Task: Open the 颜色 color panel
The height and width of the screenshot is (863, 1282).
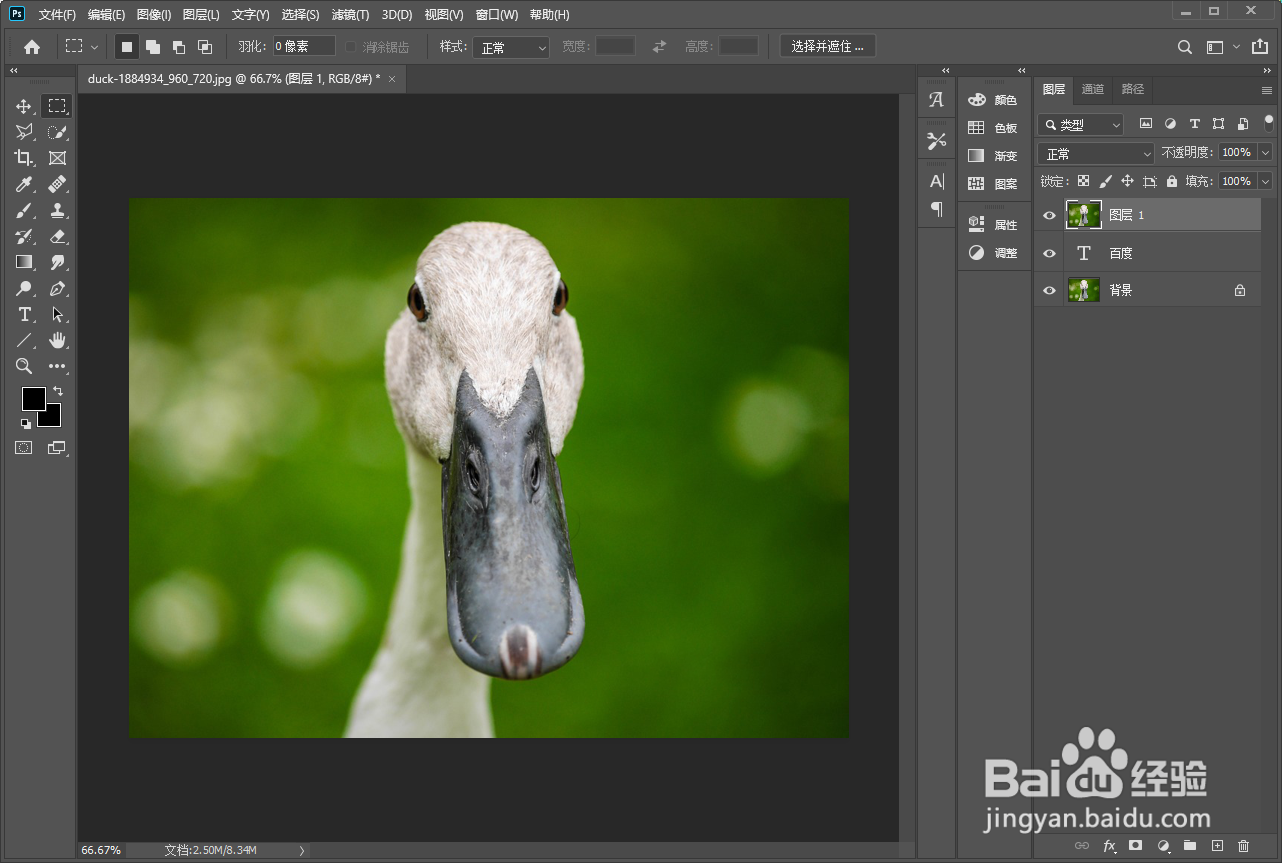Action: point(992,100)
